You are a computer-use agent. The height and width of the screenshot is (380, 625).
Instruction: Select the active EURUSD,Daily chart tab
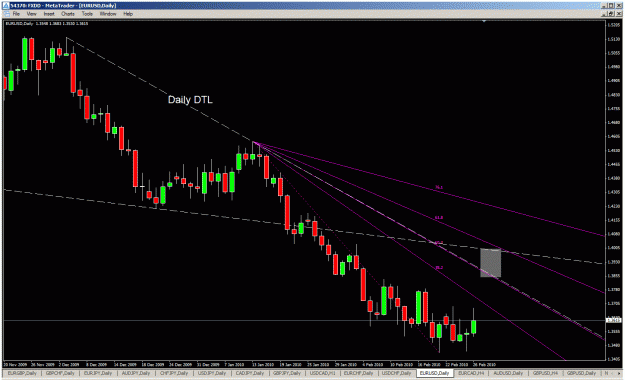(x=434, y=373)
